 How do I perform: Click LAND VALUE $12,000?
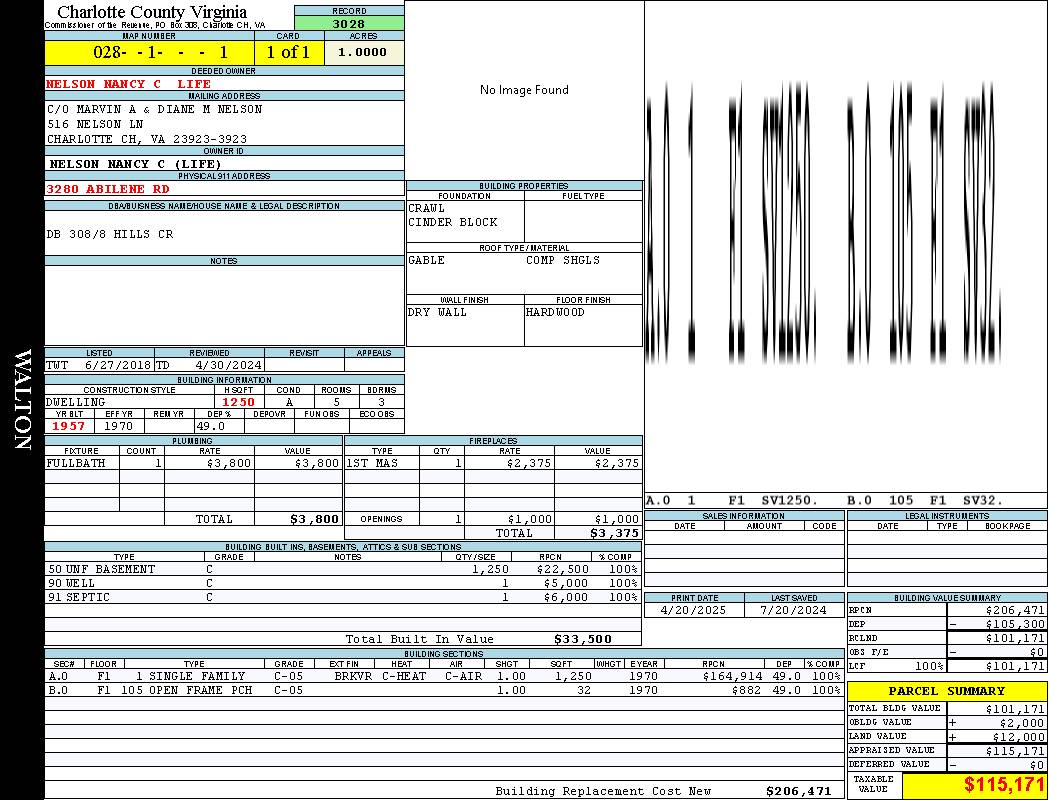tap(1019, 737)
